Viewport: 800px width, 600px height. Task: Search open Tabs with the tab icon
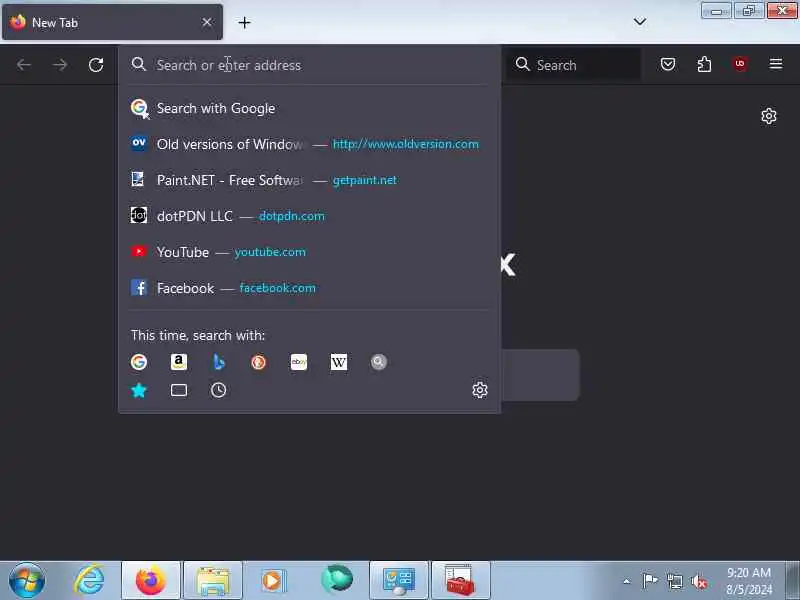179,390
